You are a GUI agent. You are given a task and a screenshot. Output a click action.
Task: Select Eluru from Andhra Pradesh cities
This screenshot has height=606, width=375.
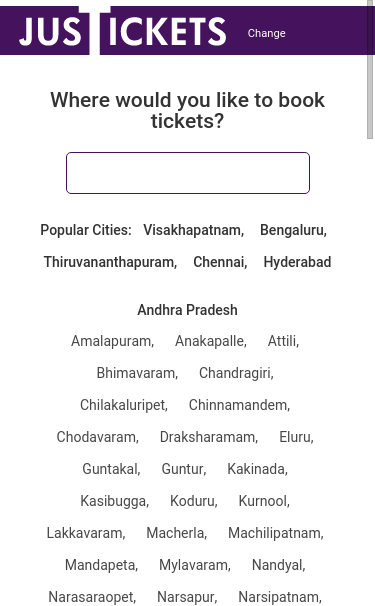click(296, 437)
